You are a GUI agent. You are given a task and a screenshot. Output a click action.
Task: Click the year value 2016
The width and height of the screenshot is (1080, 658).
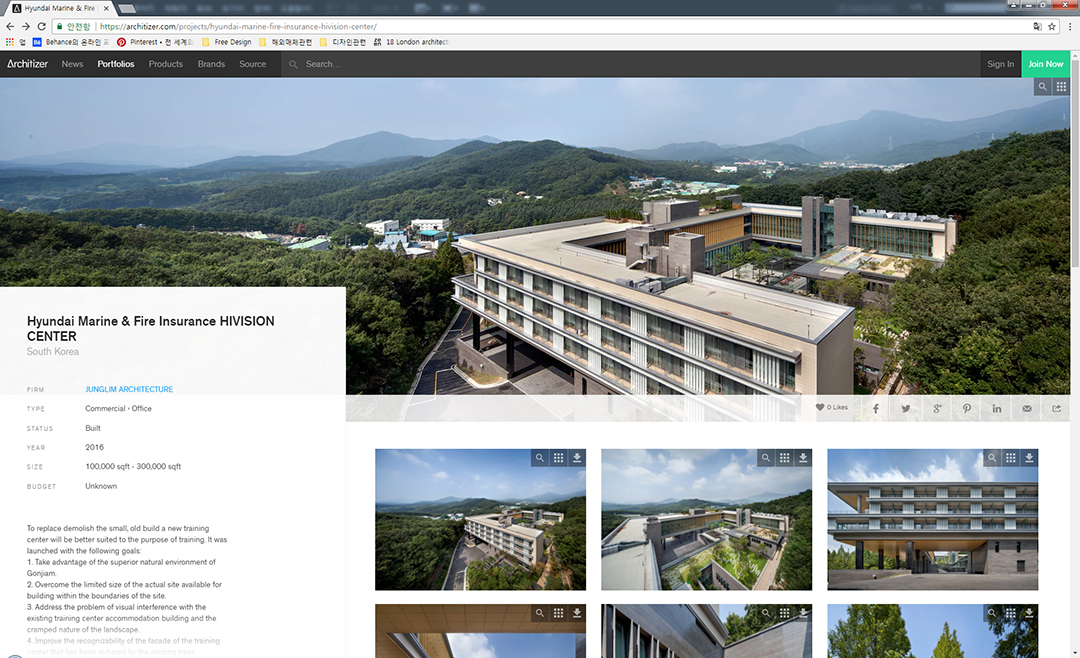pyautogui.click(x=94, y=447)
